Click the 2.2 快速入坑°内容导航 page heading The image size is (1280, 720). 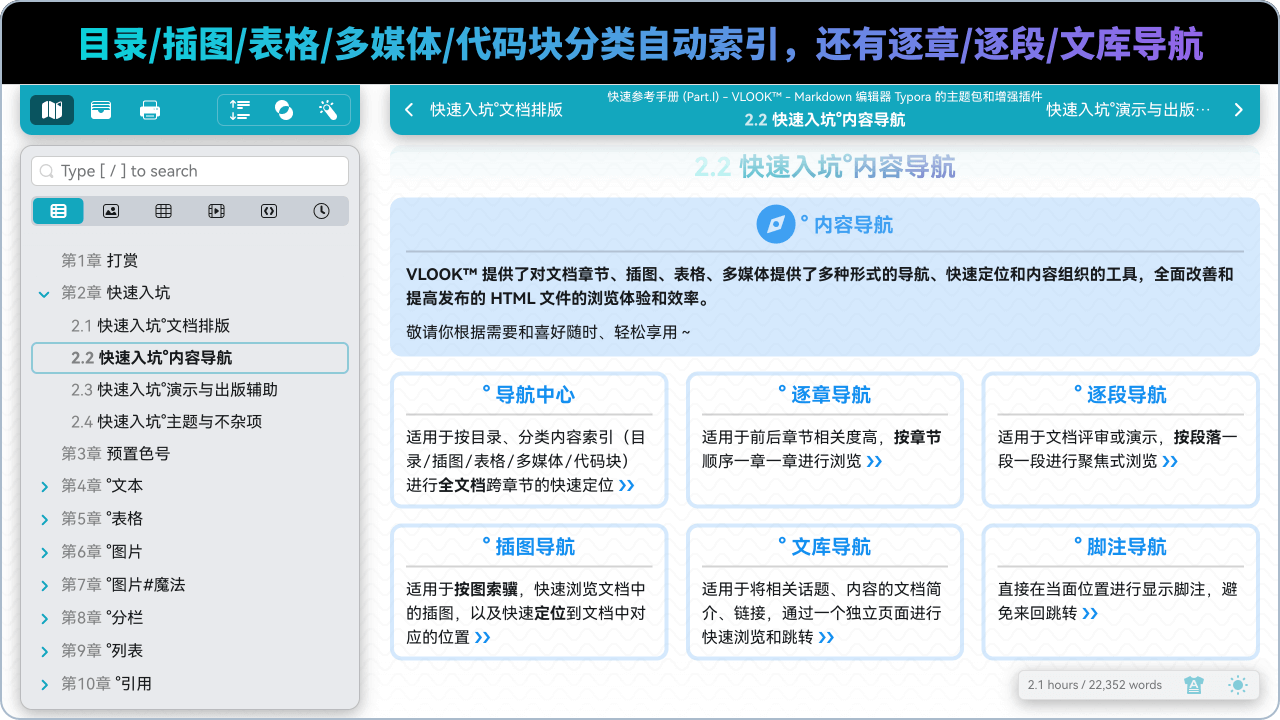coord(825,167)
